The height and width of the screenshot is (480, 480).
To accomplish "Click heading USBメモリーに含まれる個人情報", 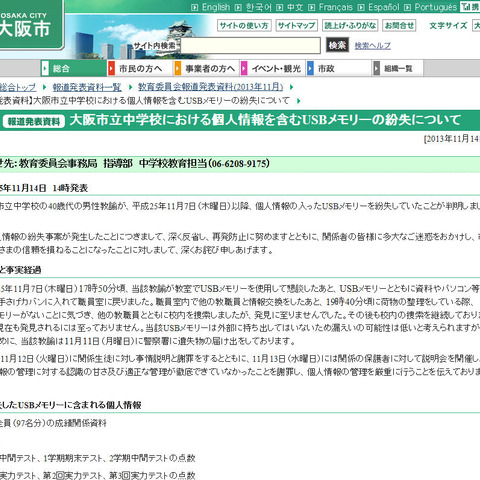I will pyautogui.click(x=79, y=405).
